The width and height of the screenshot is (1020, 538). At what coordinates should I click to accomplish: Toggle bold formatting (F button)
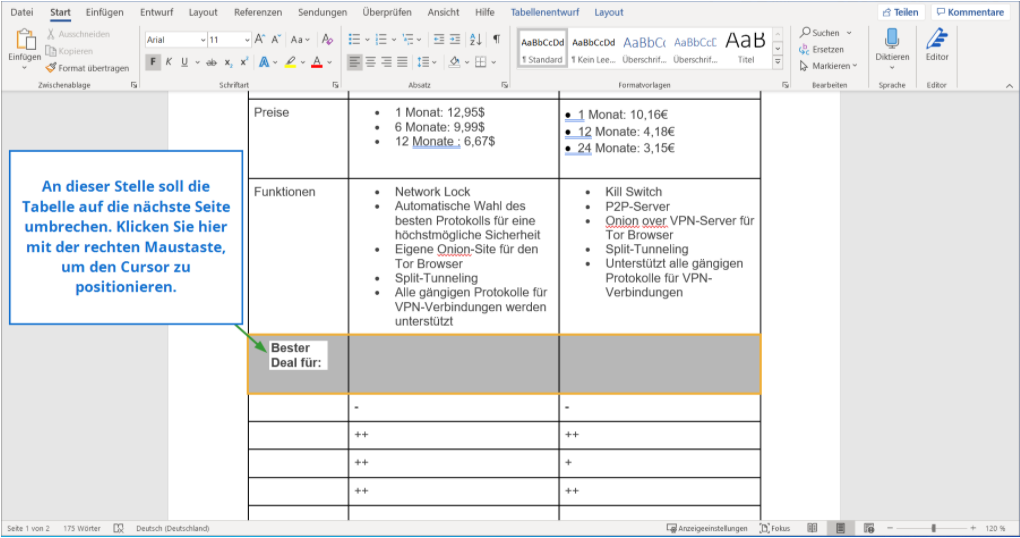tap(153, 62)
